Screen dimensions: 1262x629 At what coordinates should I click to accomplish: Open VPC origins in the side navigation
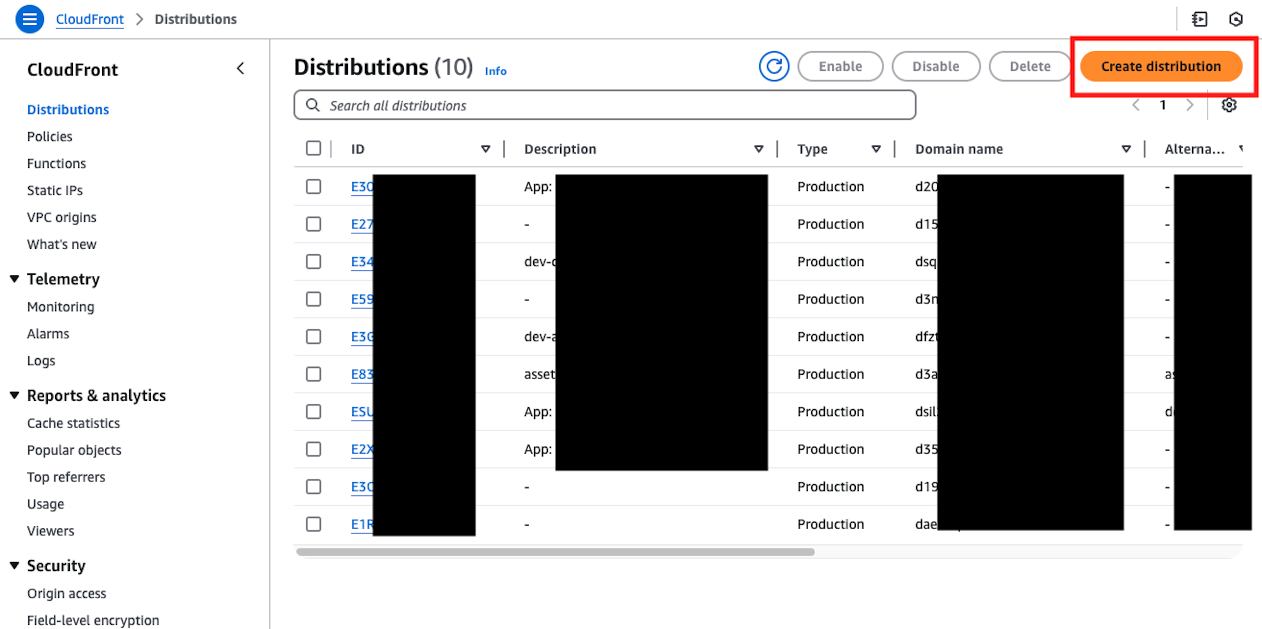62,218
